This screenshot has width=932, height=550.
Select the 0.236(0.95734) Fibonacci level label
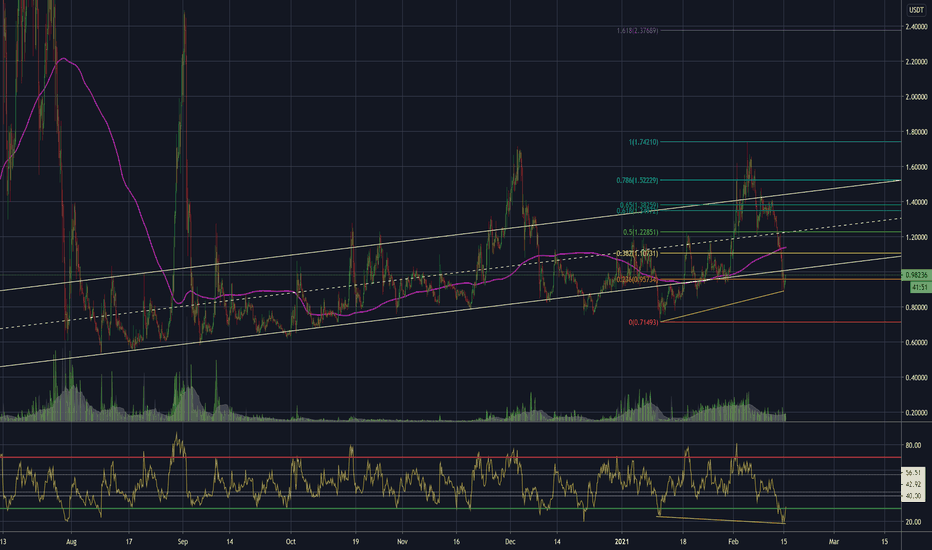(x=637, y=279)
